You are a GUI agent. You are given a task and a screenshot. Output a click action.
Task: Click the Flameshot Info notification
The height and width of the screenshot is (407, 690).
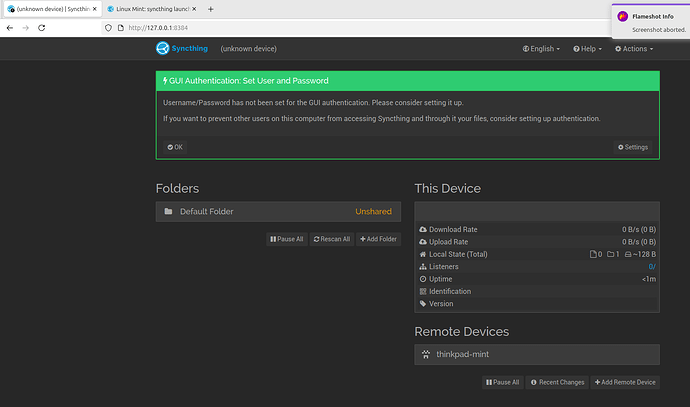coord(651,21)
